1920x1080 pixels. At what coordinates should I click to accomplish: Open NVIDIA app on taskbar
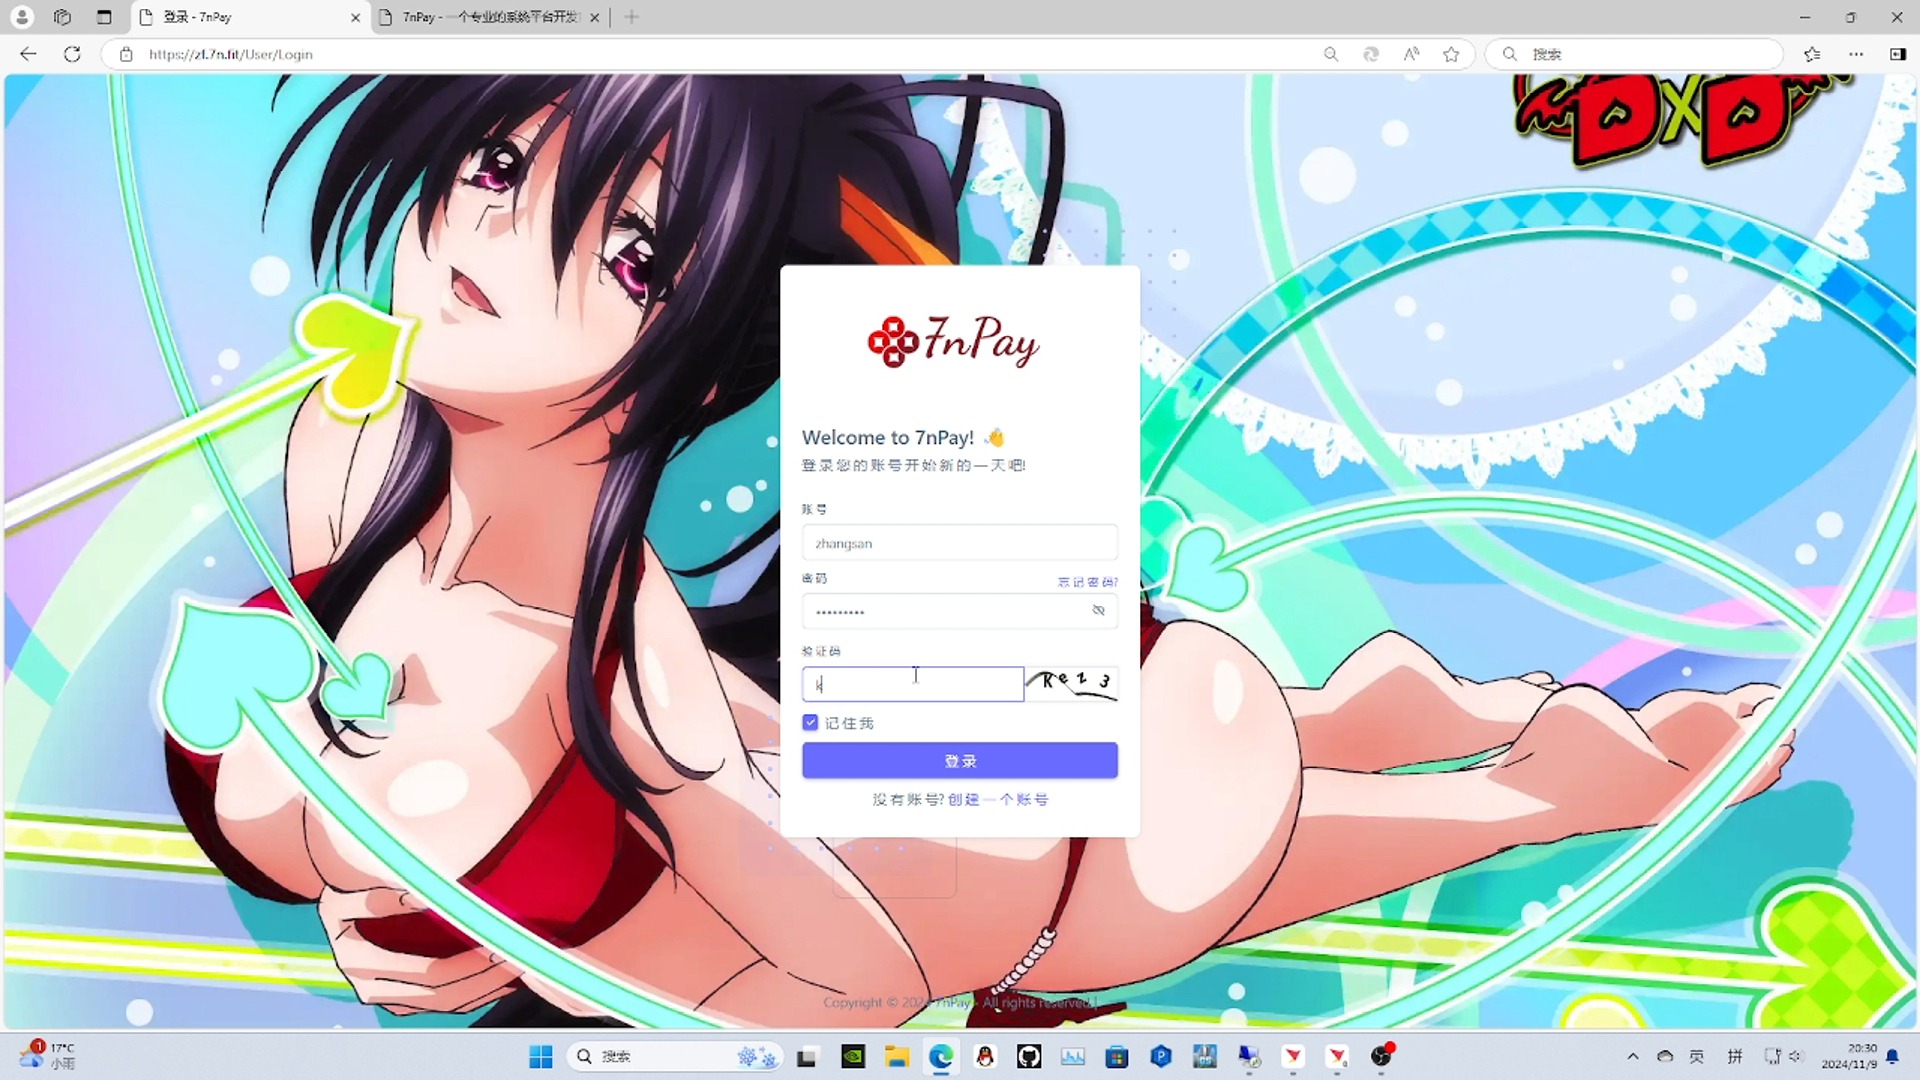(853, 1056)
